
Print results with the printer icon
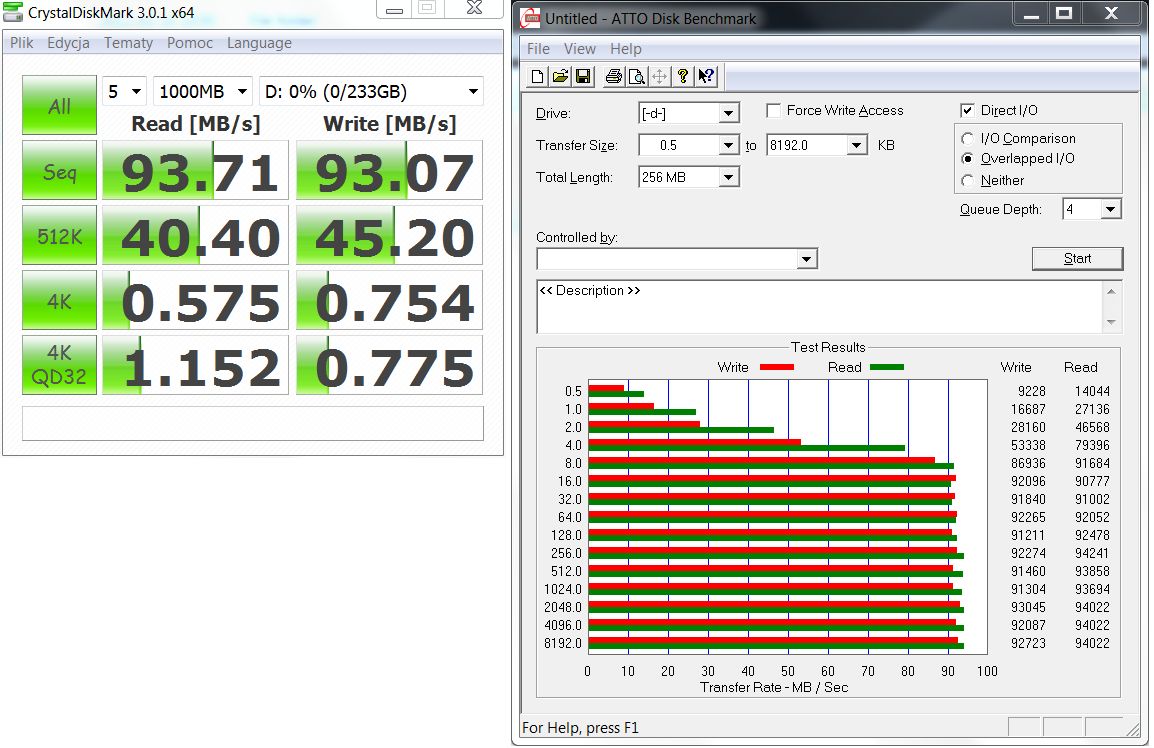[x=613, y=77]
